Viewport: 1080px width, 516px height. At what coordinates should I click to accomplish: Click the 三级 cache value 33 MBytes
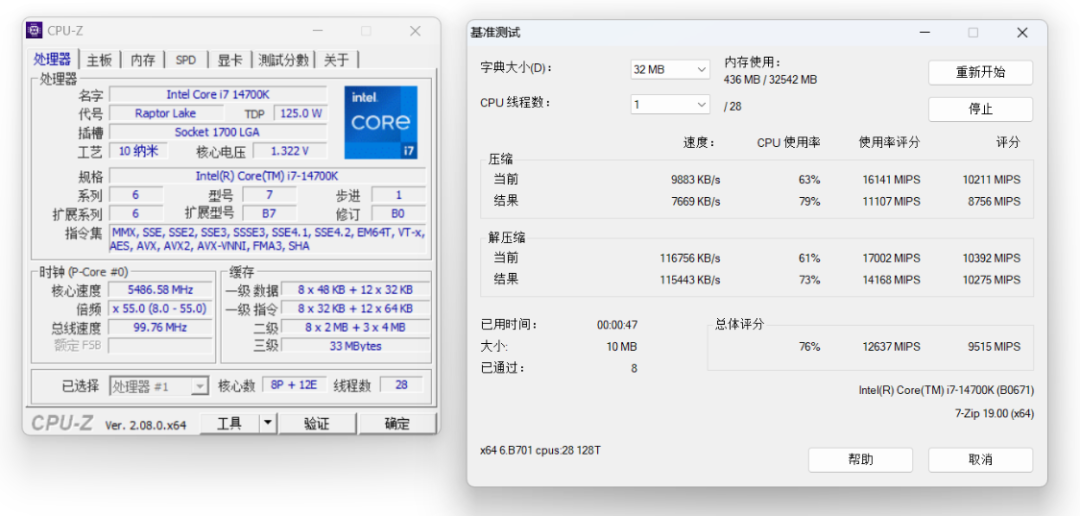coord(355,346)
